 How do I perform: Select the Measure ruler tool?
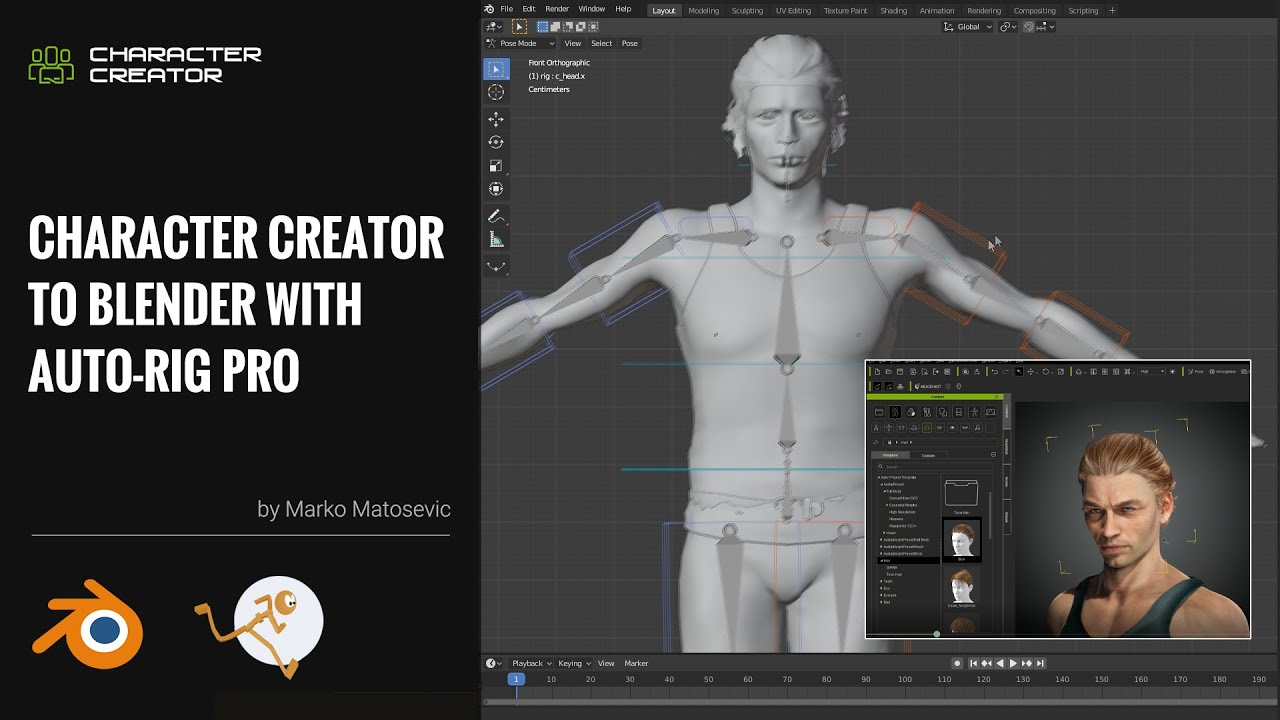[x=496, y=239]
